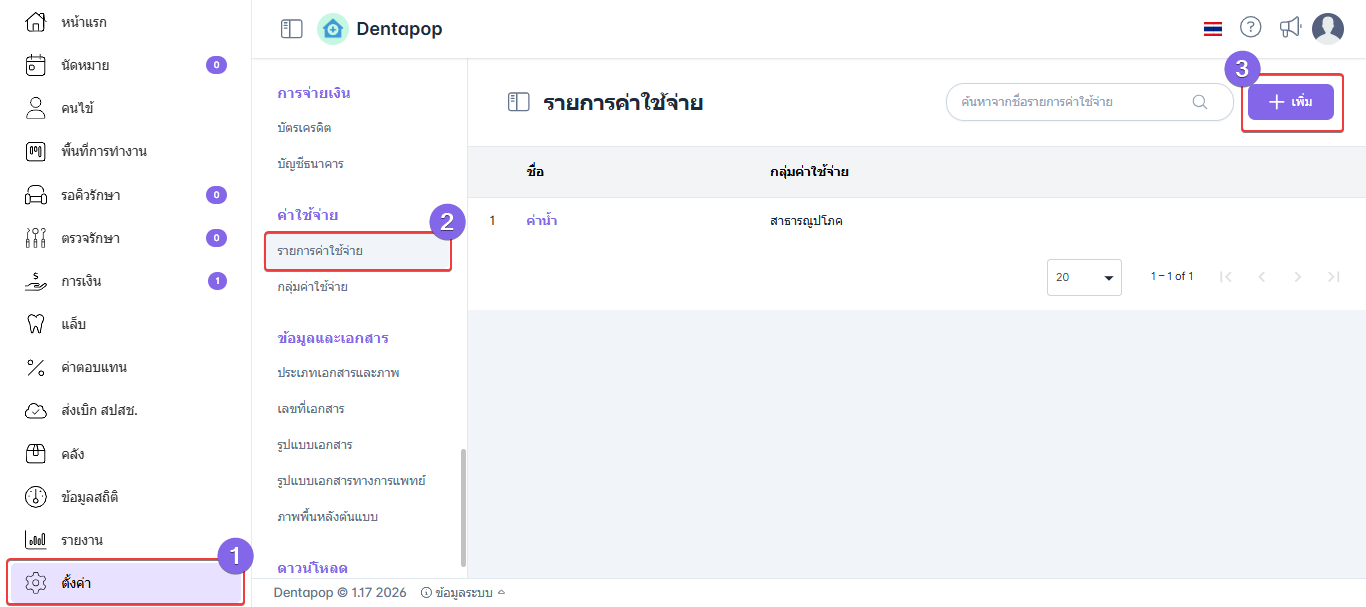Click the panel icon beside รายการค่าใช้จ่าย heading
Viewport: 1366px width, 607px height.
pos(518,102)
